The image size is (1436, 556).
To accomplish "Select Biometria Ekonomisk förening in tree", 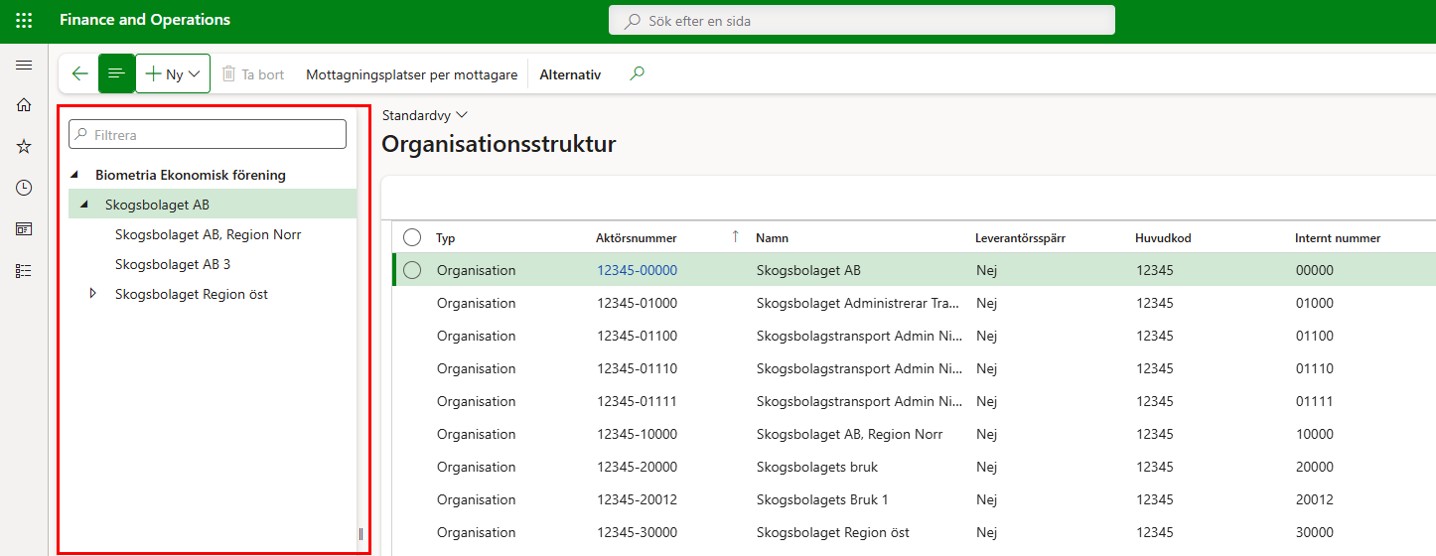I will (x=190, y=175).
